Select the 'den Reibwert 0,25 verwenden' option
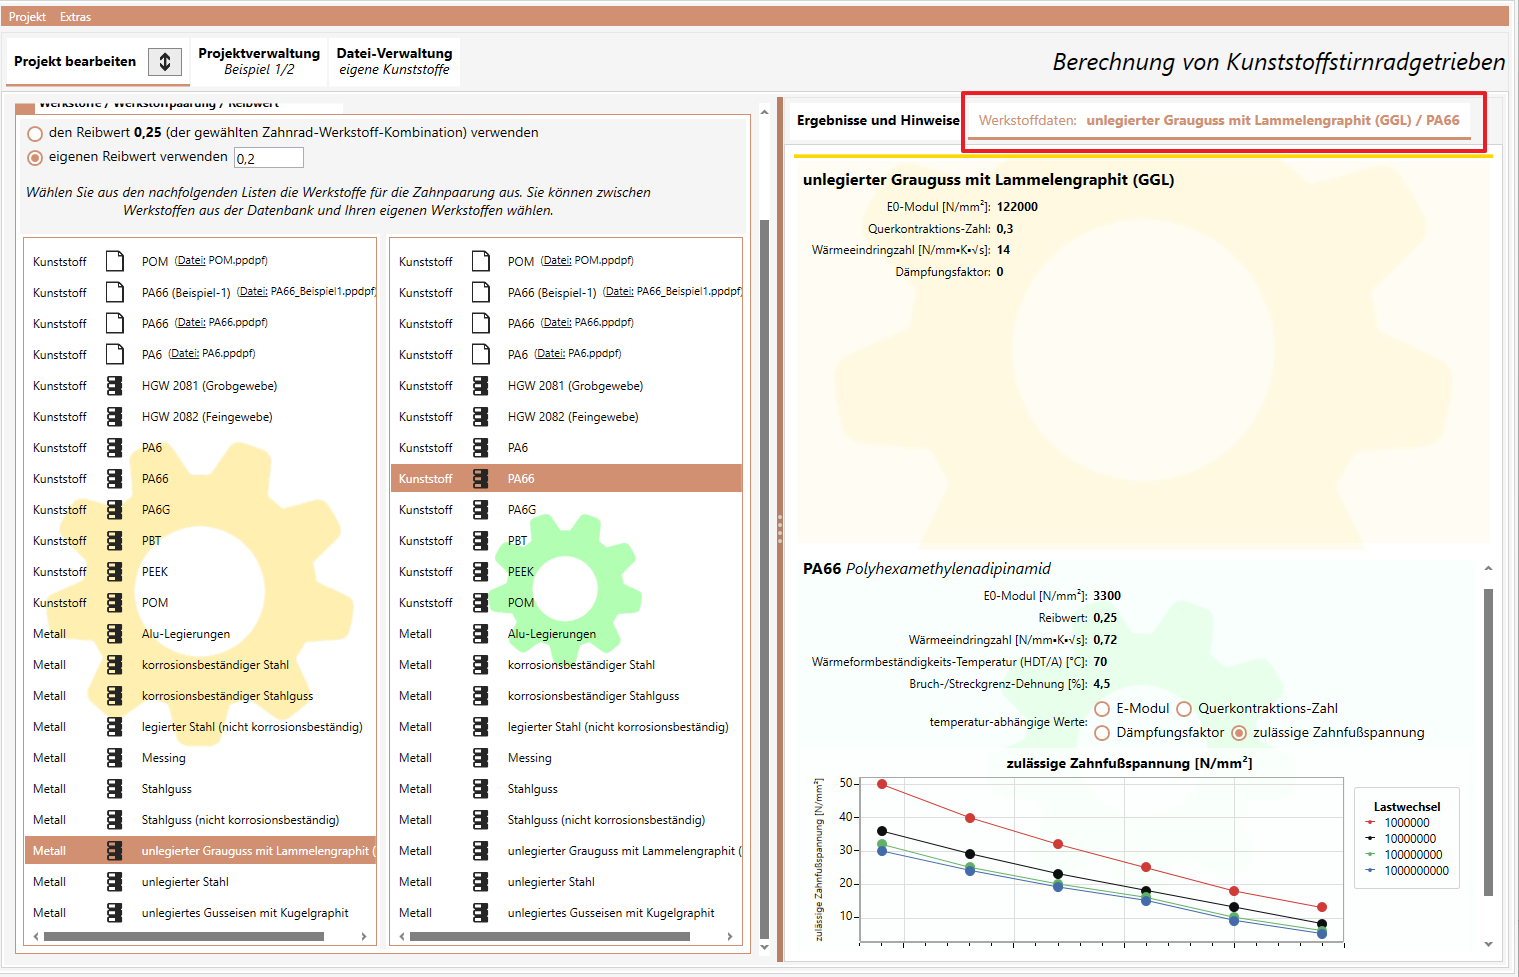 pyautogui.click(x=35, y=133)
